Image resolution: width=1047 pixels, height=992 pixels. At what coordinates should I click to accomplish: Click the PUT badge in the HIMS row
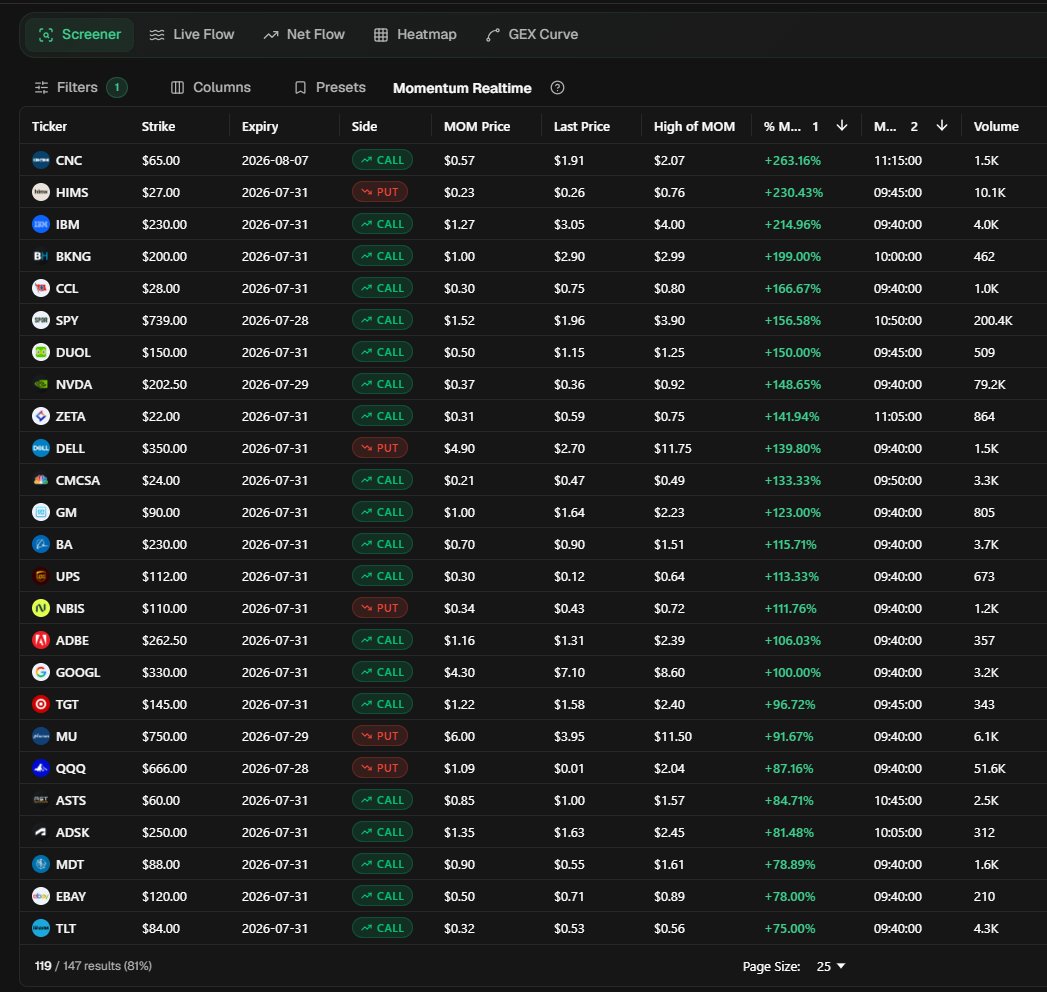pos(380,192)
